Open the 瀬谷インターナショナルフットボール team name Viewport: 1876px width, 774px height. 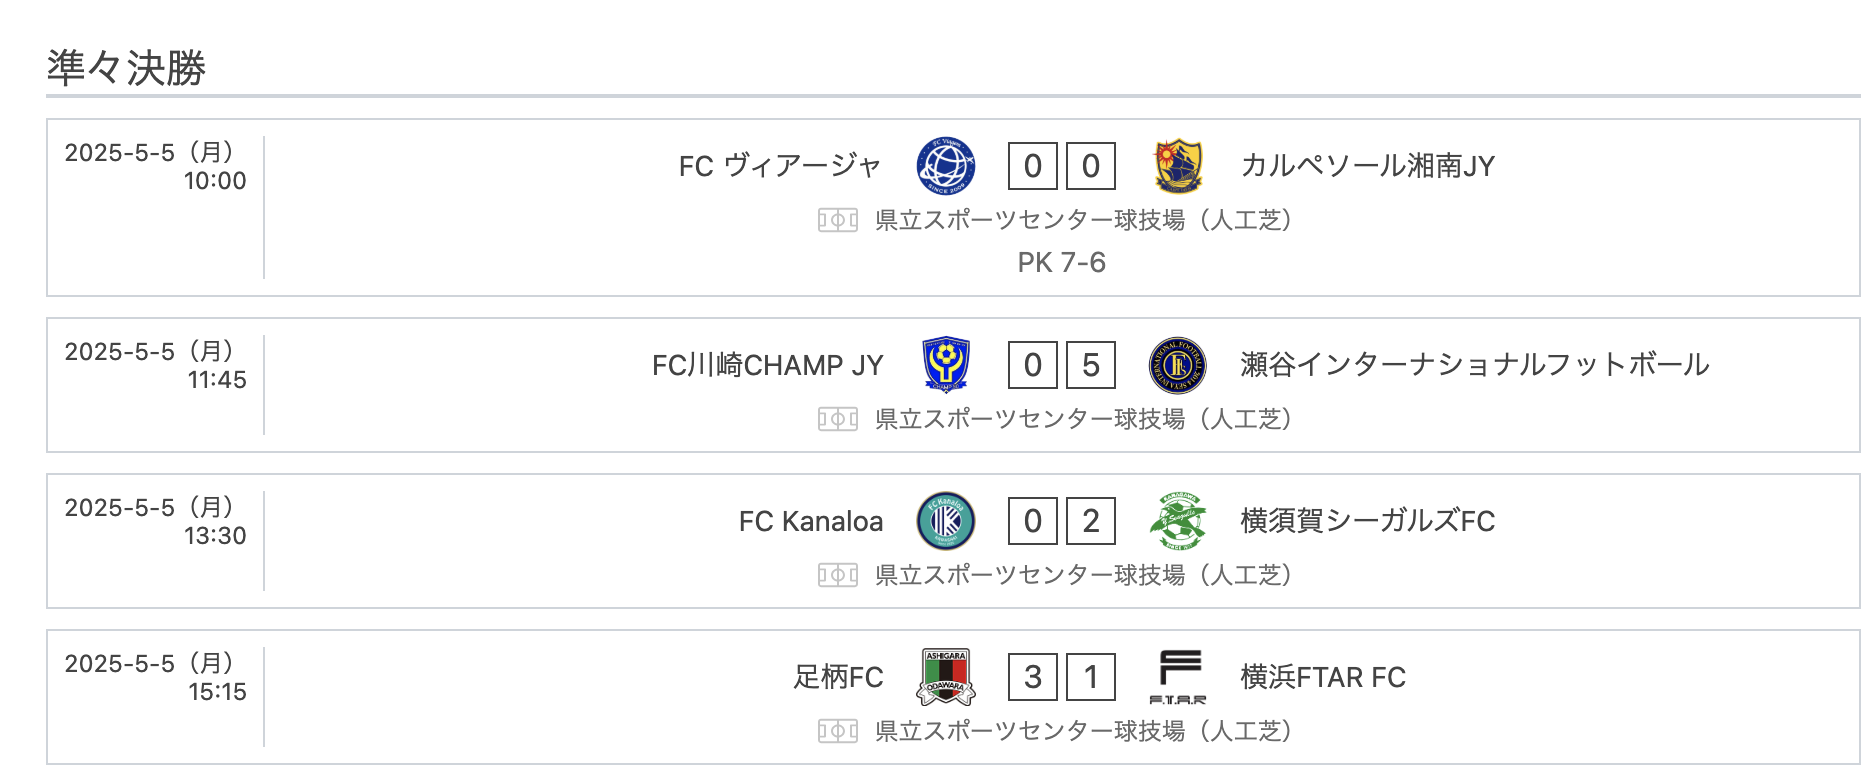click(x=1474, y=365)
